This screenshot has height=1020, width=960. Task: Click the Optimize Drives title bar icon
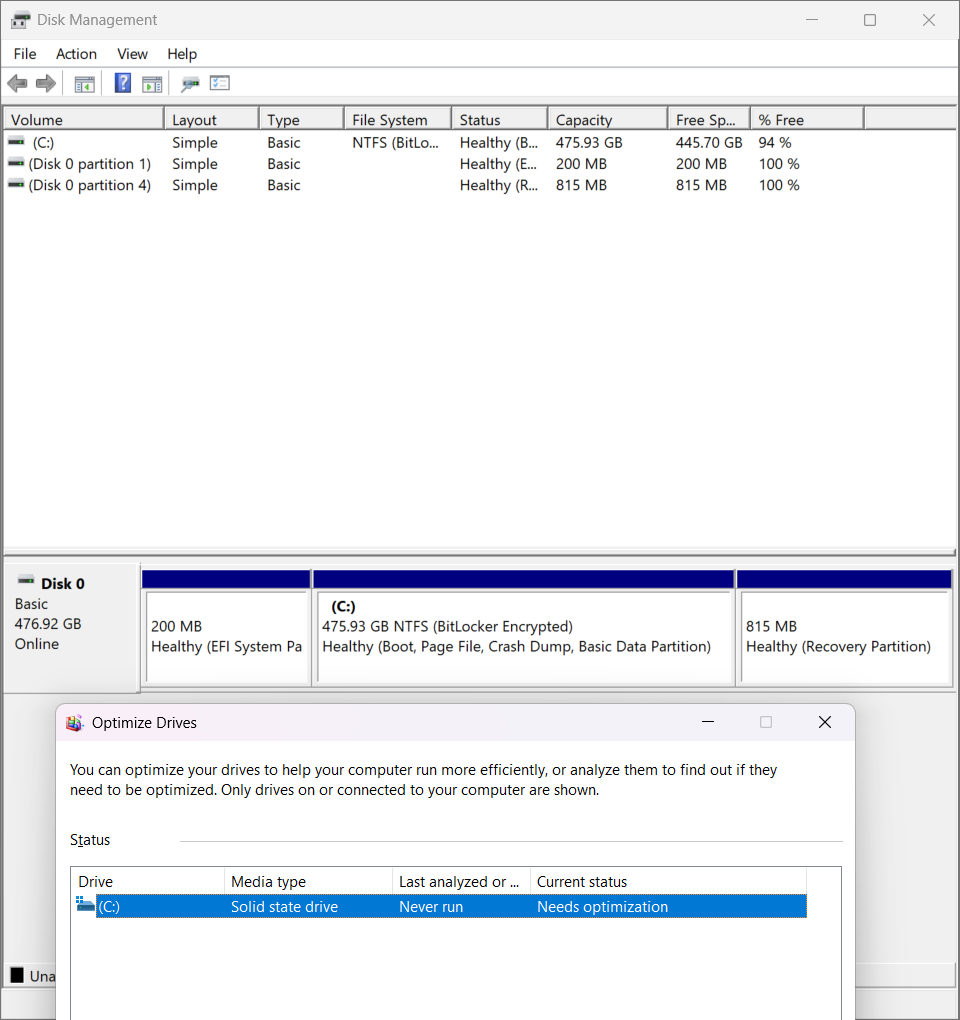point(75,723)
